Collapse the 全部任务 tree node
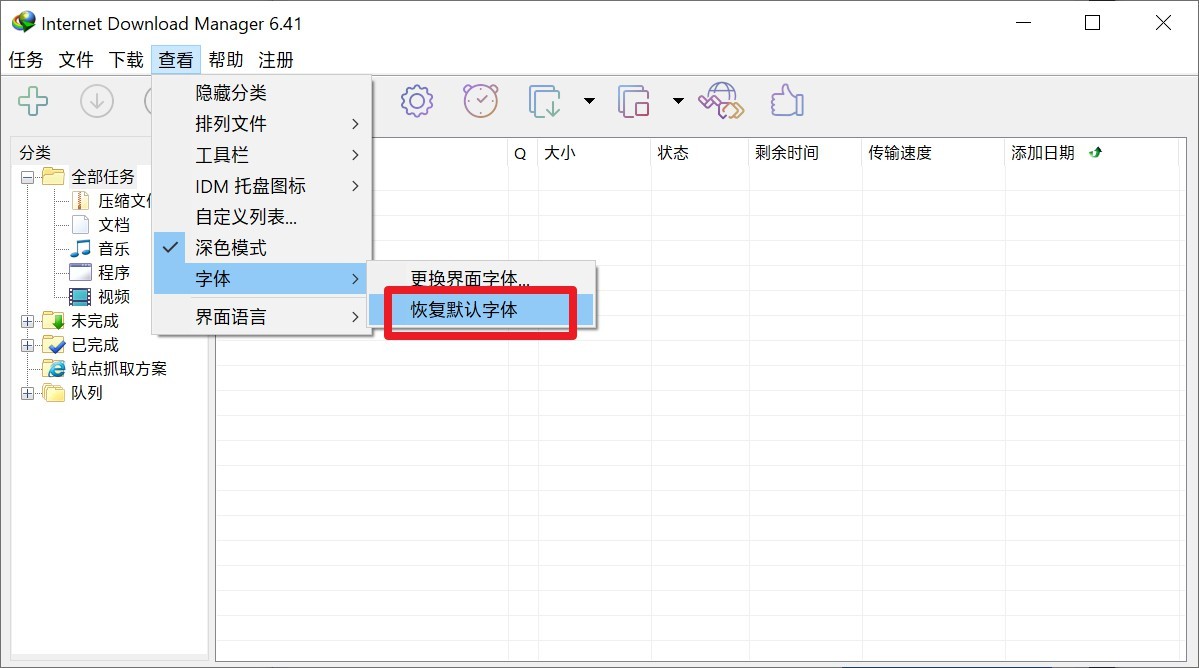Image resolution: width=1199 pixels, height=668 pixels. coord(27,177)
